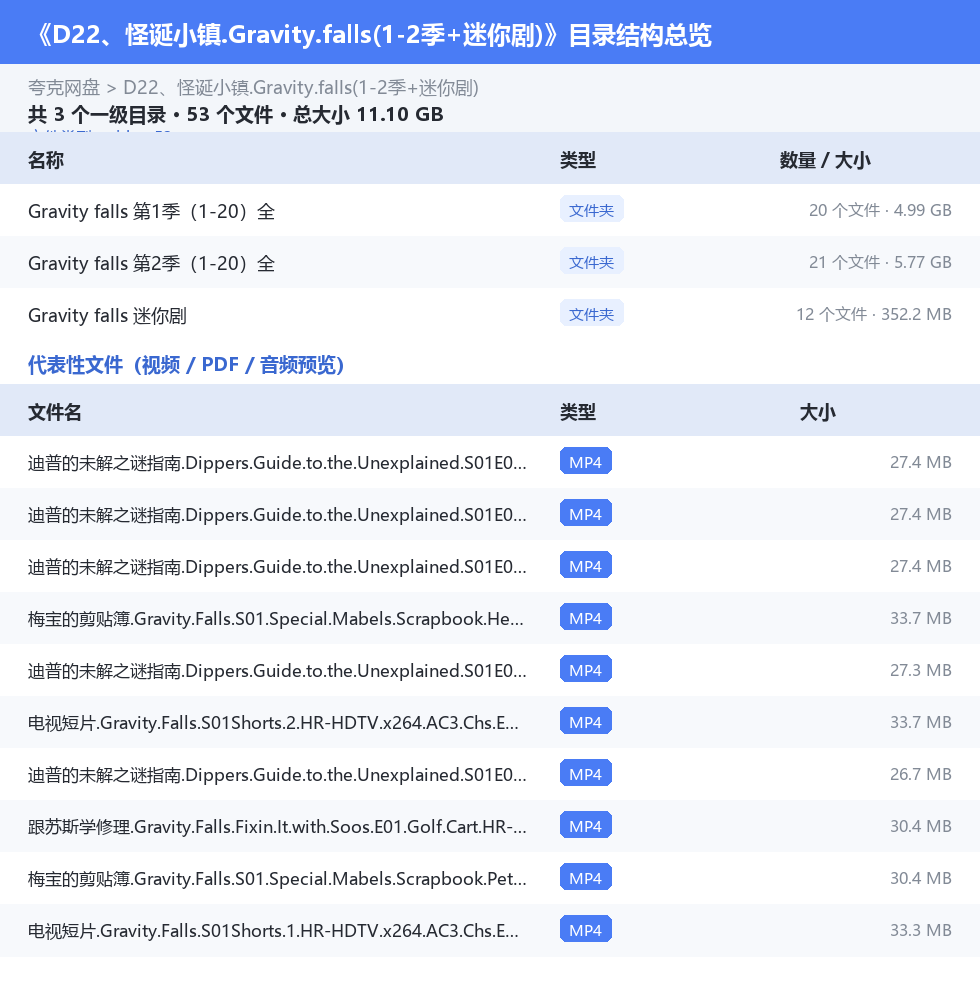Click 文件夹 badge in the 第1季 row

point(591,210)
